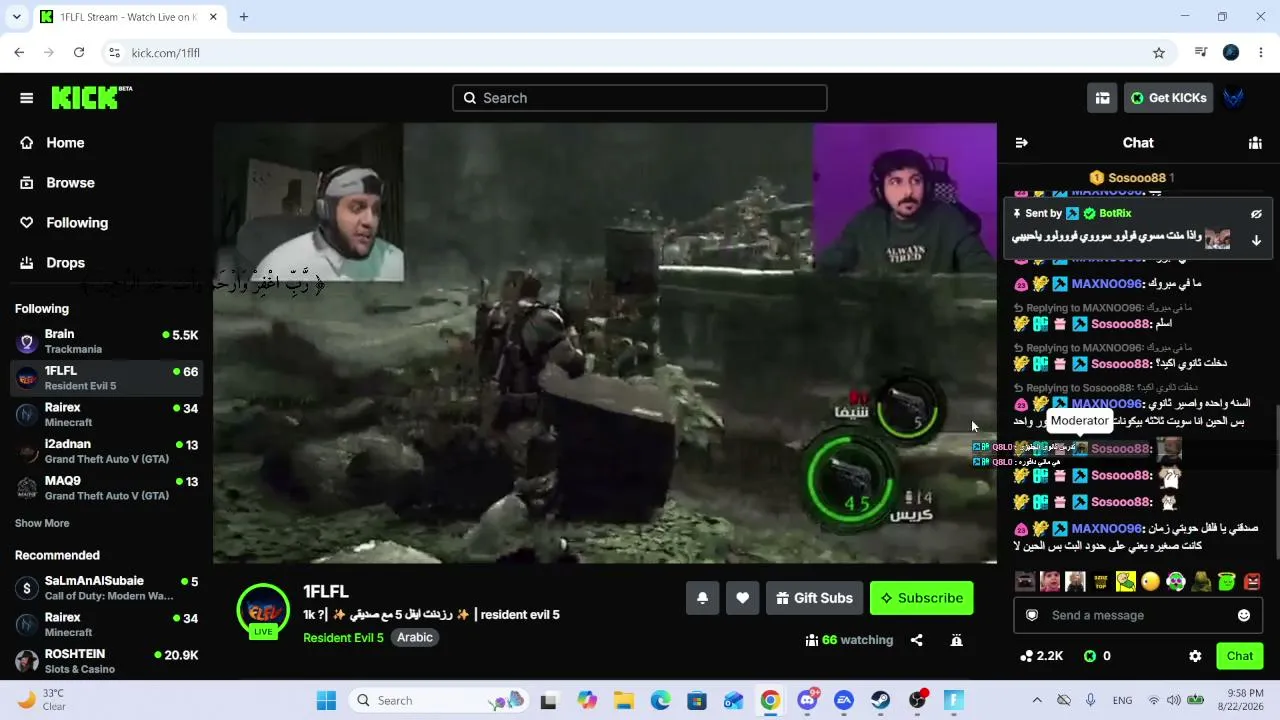Open SaLmAnAlSubaie recommended channel
Viewport: 1280px width, 720px height.
[108, 588]
